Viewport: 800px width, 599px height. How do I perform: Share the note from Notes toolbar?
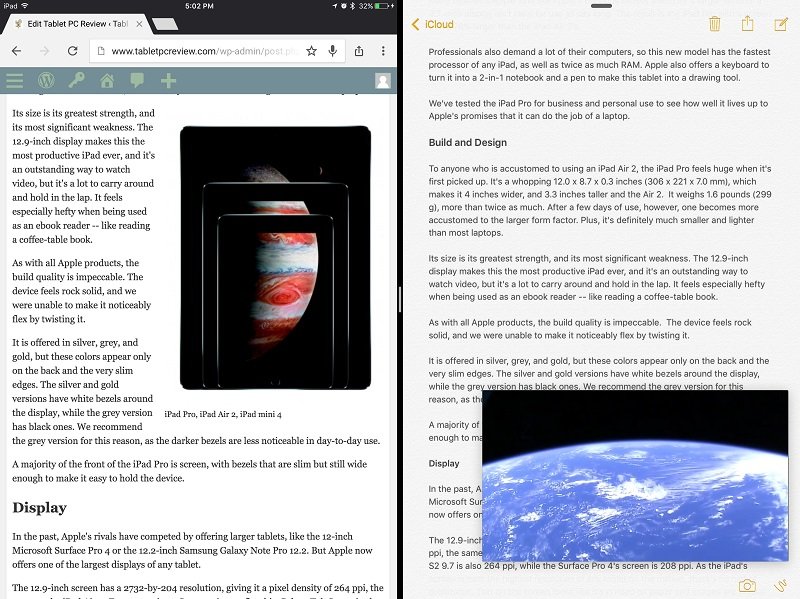(747, 23)
